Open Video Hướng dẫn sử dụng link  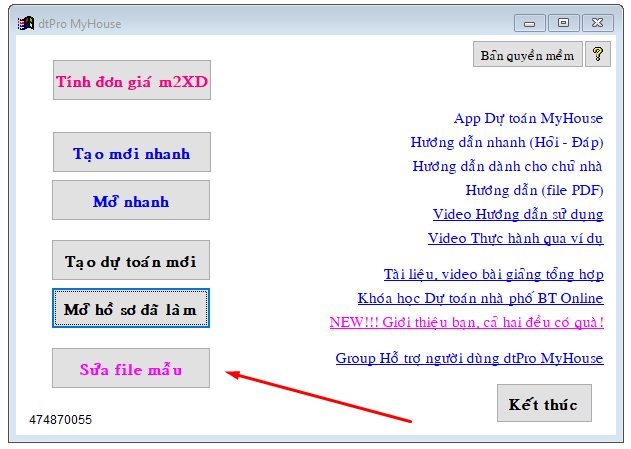pos(517,214)
